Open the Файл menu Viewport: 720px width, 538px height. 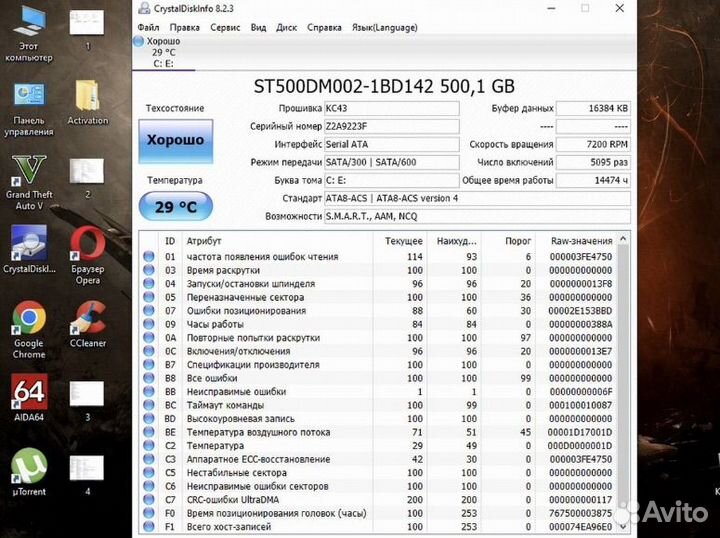148,27
